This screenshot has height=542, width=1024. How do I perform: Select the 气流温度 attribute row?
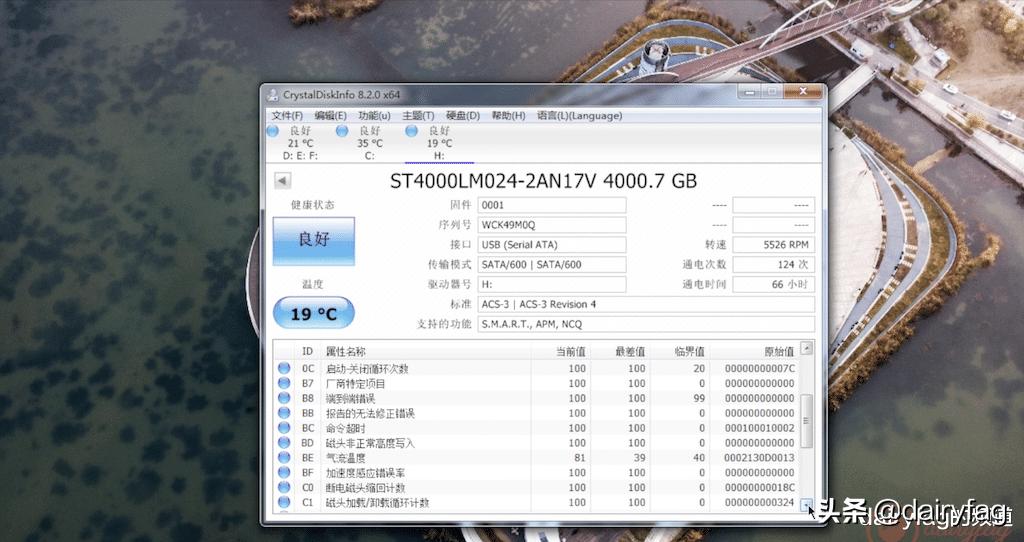click(536, 458)
